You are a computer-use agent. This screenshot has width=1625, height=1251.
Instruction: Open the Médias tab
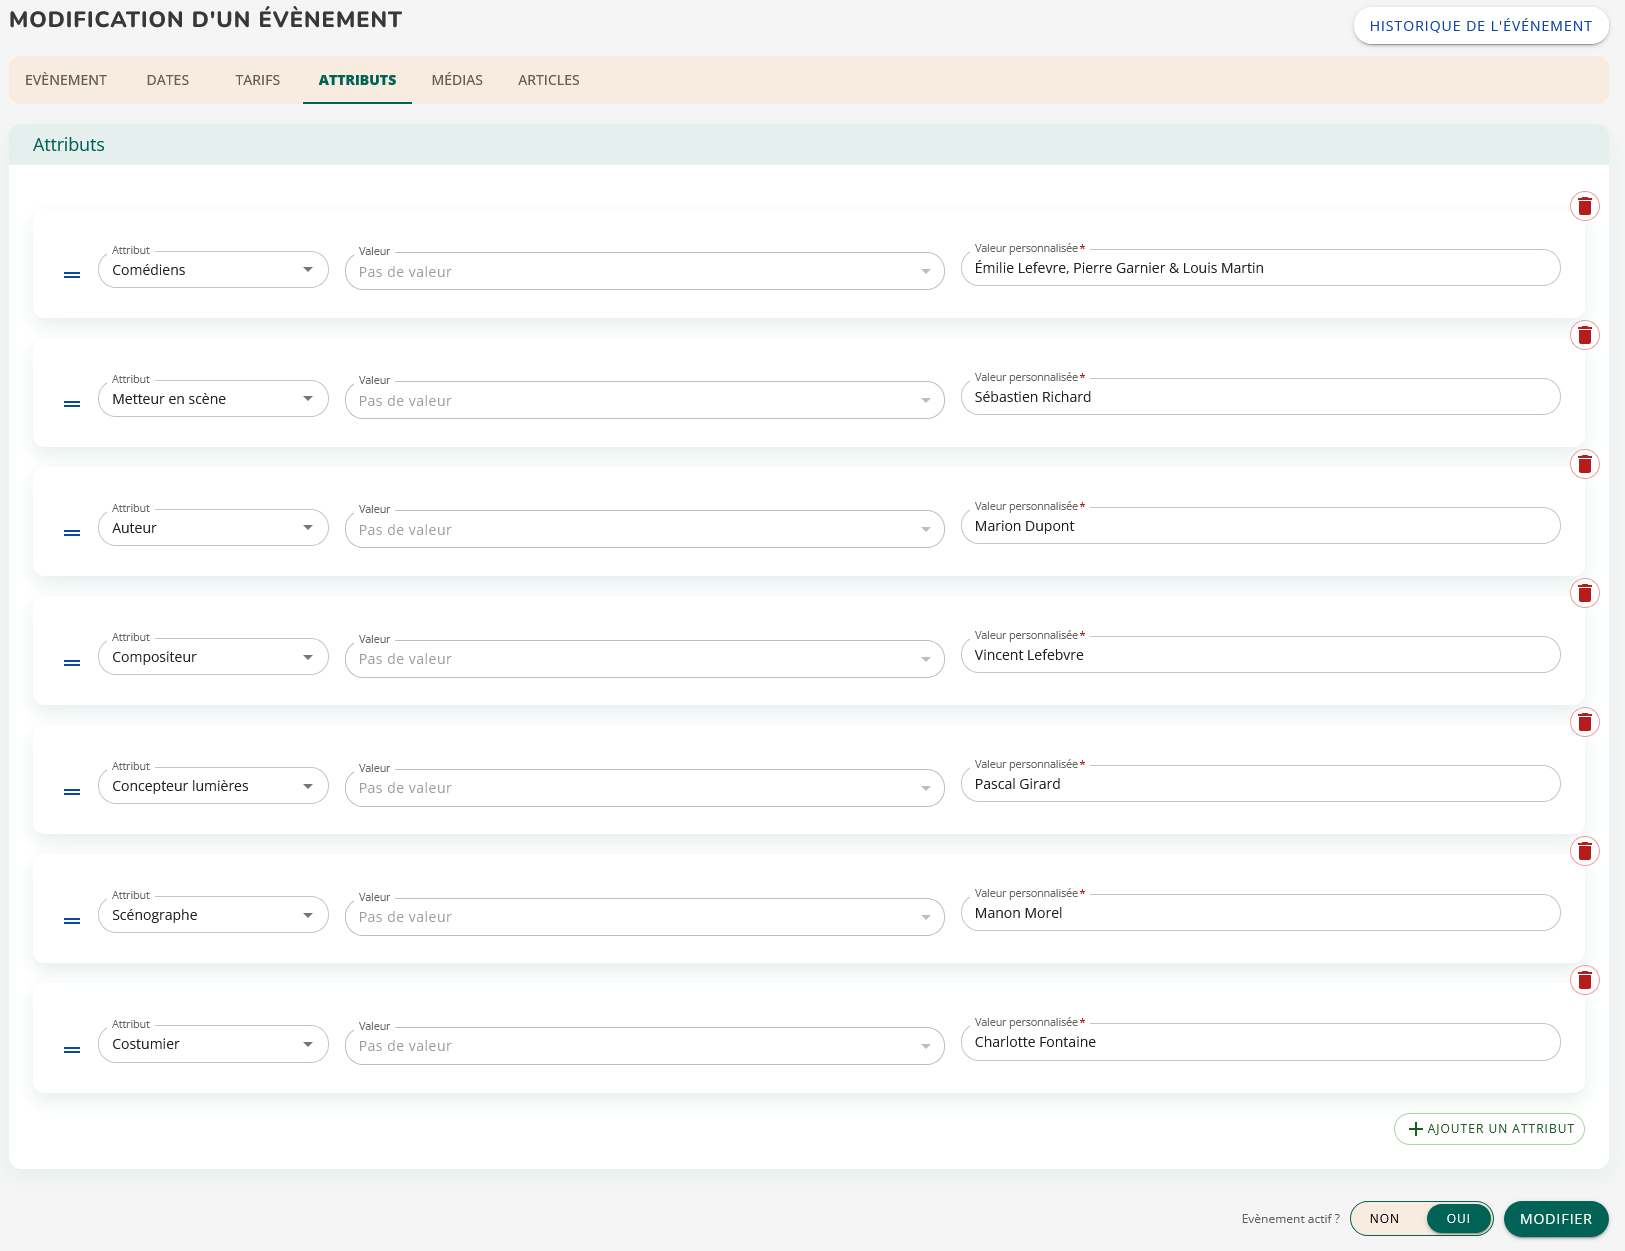(x=457, y=80)
